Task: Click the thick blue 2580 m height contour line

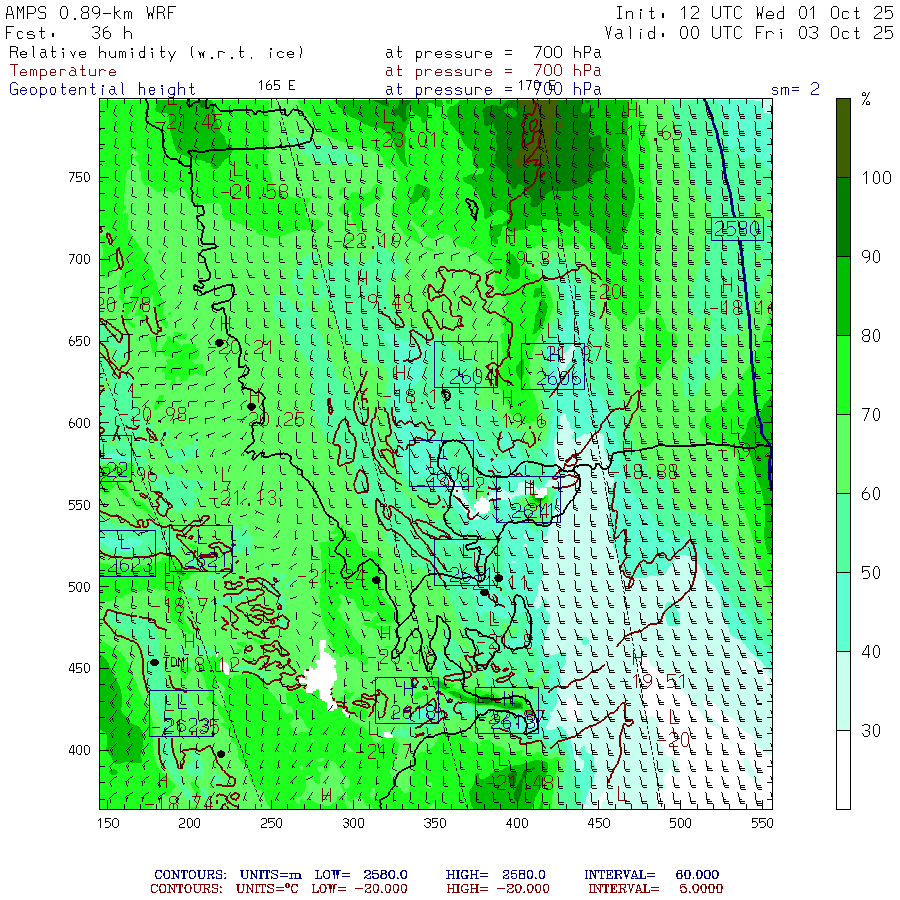Action: (x=745, y=330)
